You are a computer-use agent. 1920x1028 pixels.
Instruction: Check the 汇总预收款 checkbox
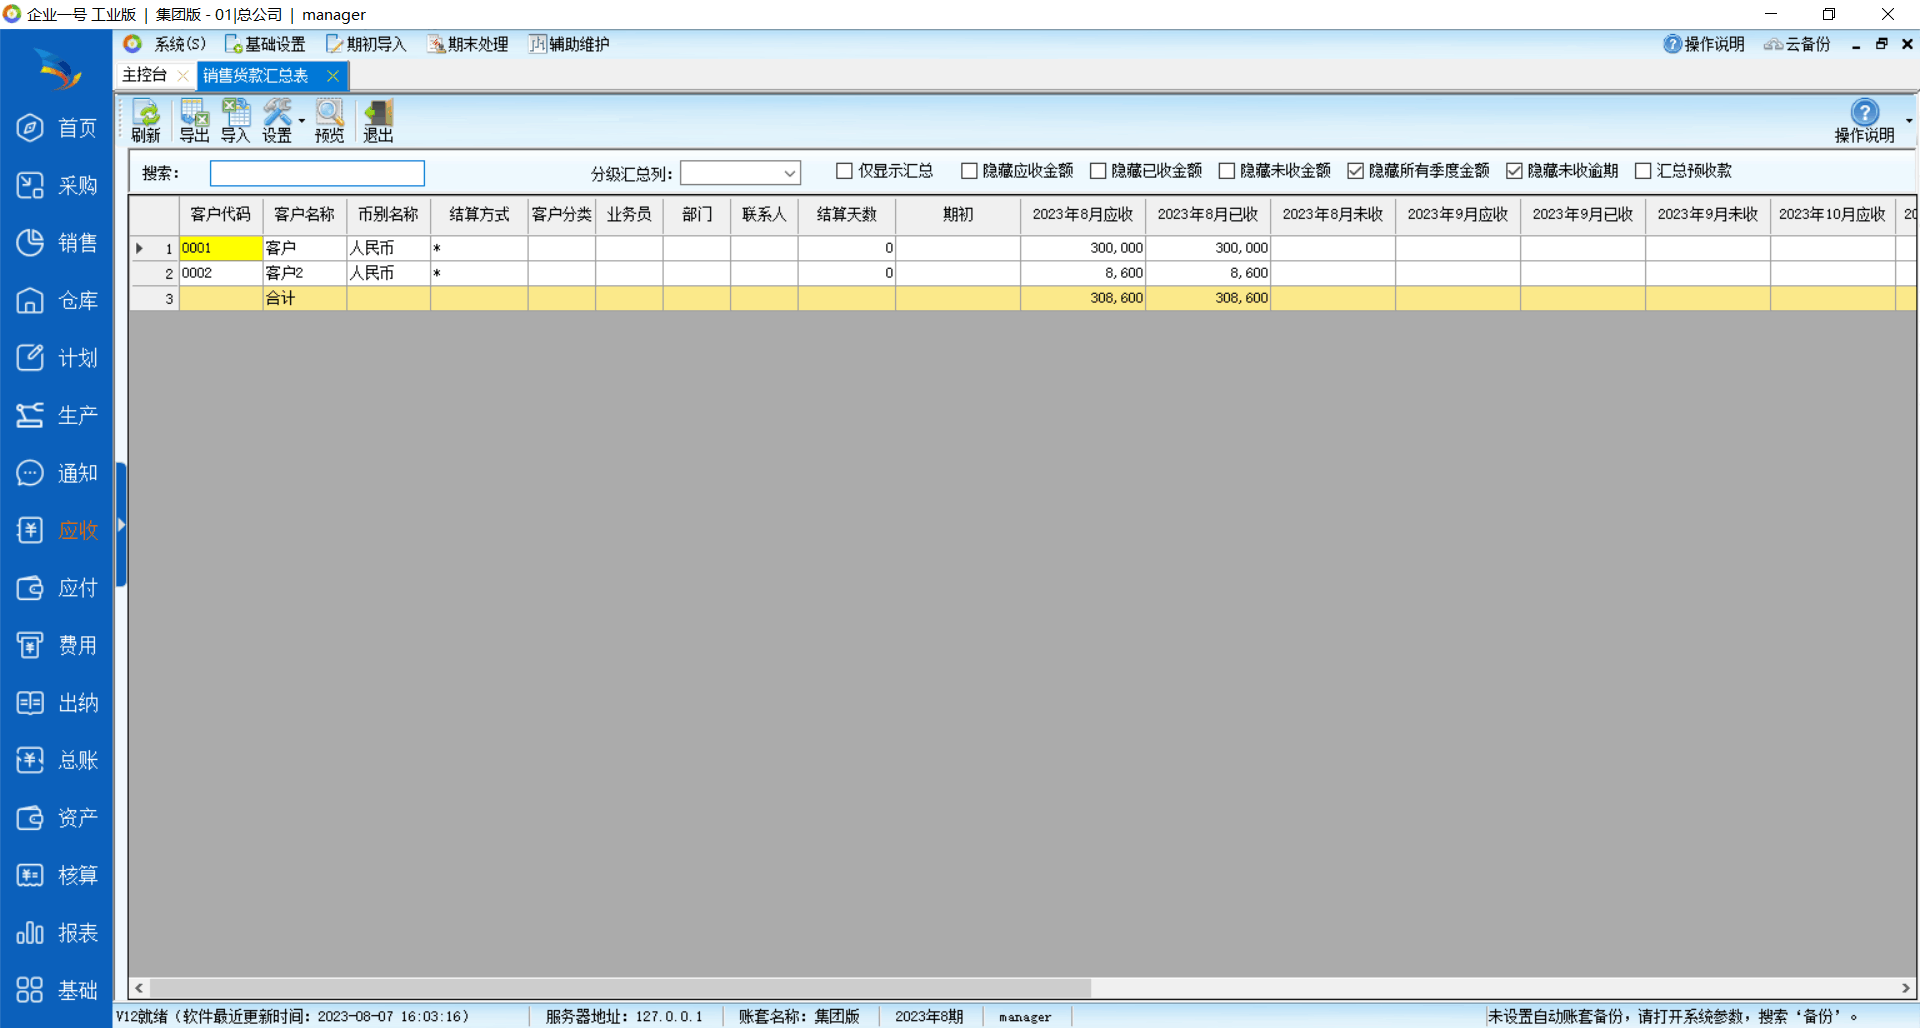coord(1642,171)
